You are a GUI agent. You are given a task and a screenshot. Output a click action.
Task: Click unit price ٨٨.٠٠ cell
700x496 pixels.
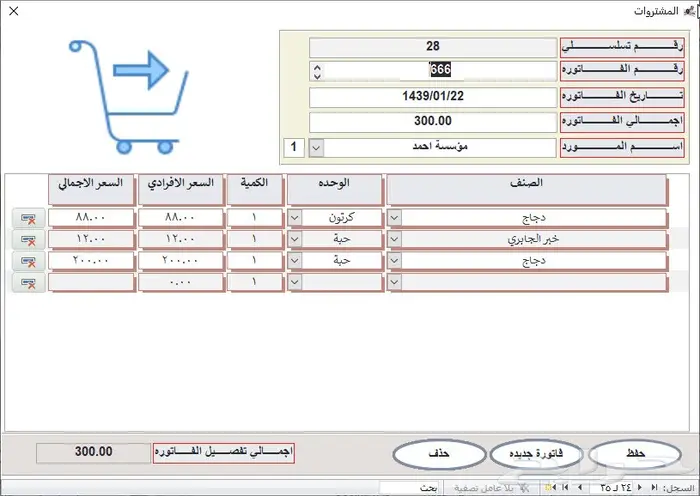180,218
